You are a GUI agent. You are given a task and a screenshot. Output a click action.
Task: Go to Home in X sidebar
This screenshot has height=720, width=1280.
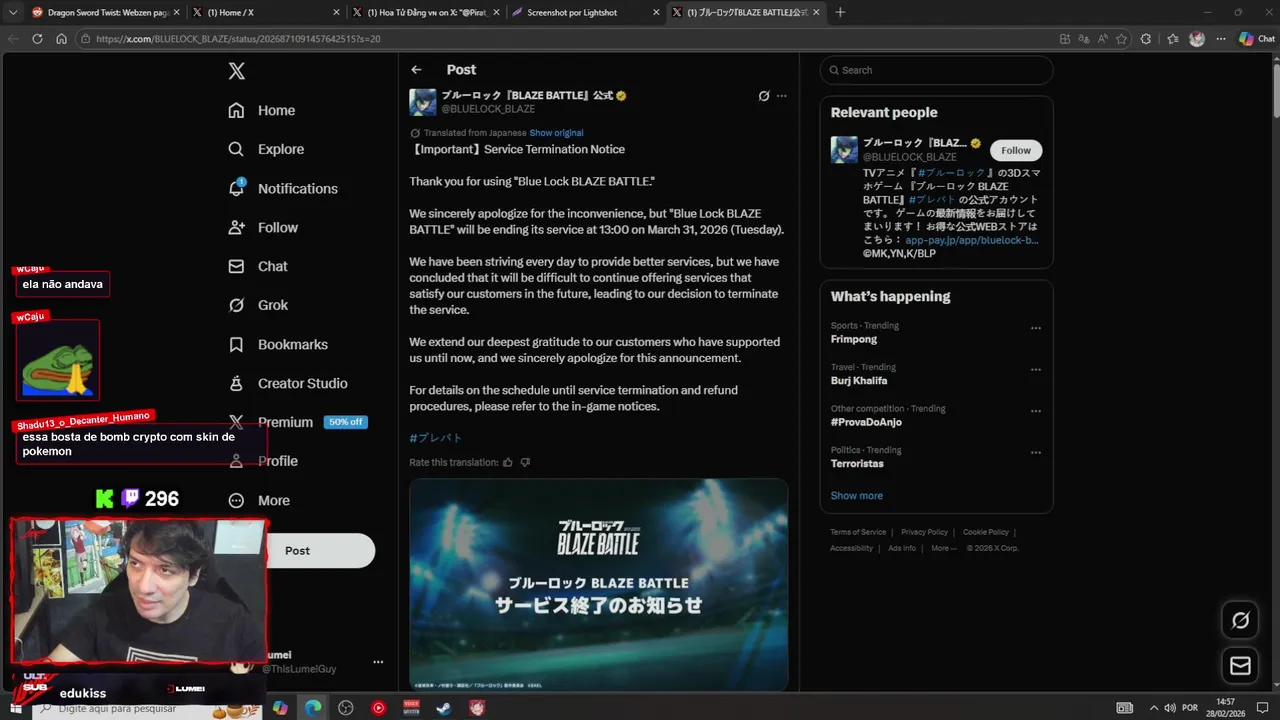(261, 110)
